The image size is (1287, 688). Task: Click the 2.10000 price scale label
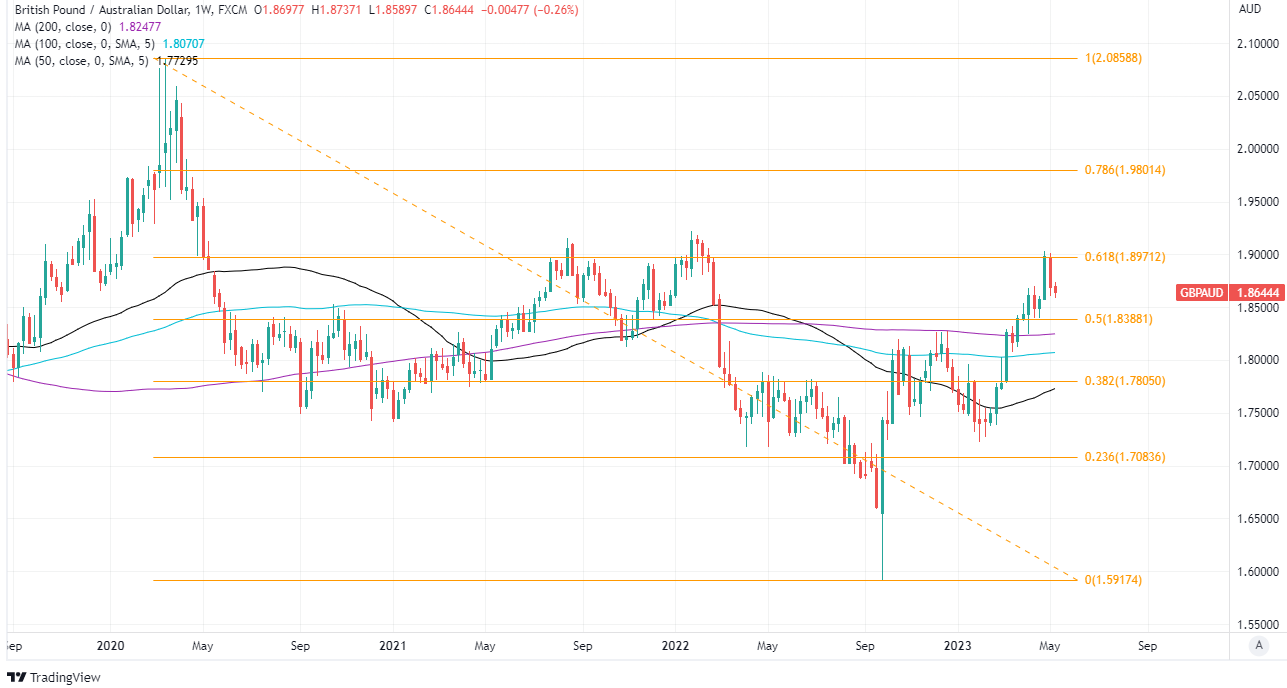(1256, 44)
